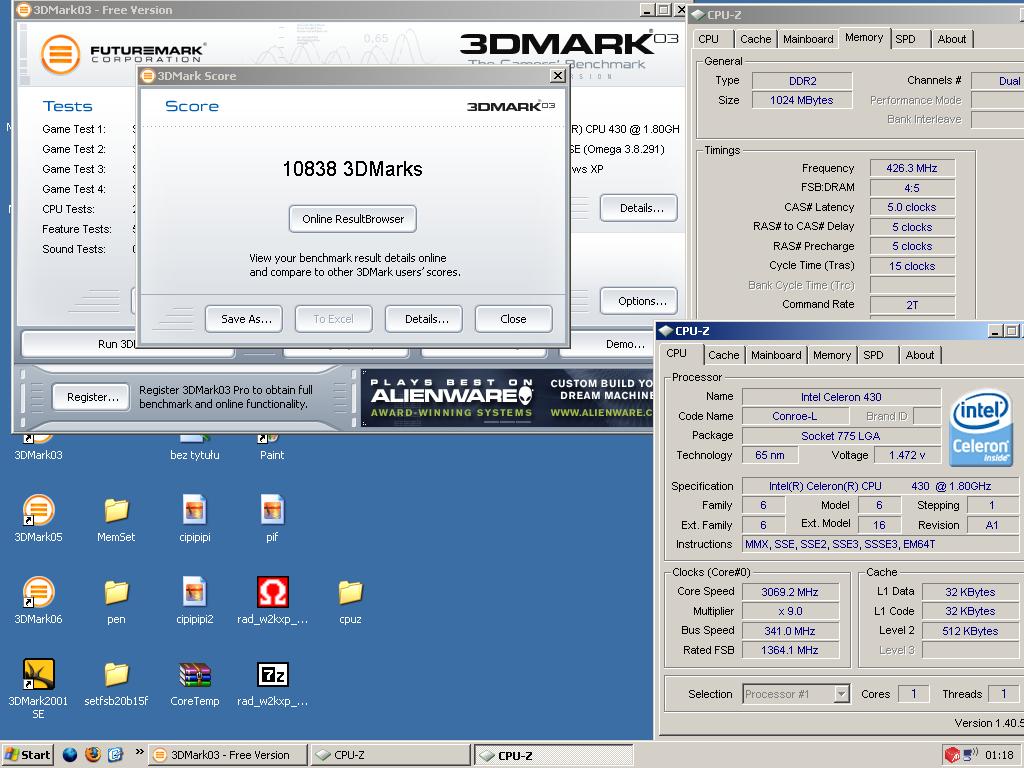
Task: Click the first CPU-Z taskbar button
Action: 390,755
